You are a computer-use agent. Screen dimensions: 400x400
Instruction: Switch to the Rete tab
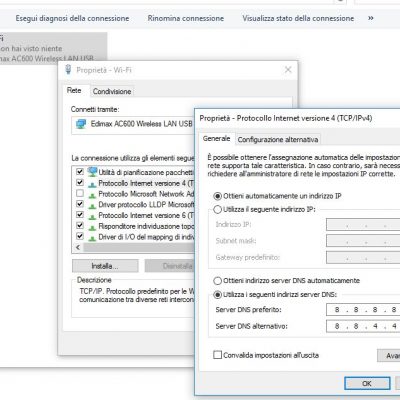(x=74, y=90)
